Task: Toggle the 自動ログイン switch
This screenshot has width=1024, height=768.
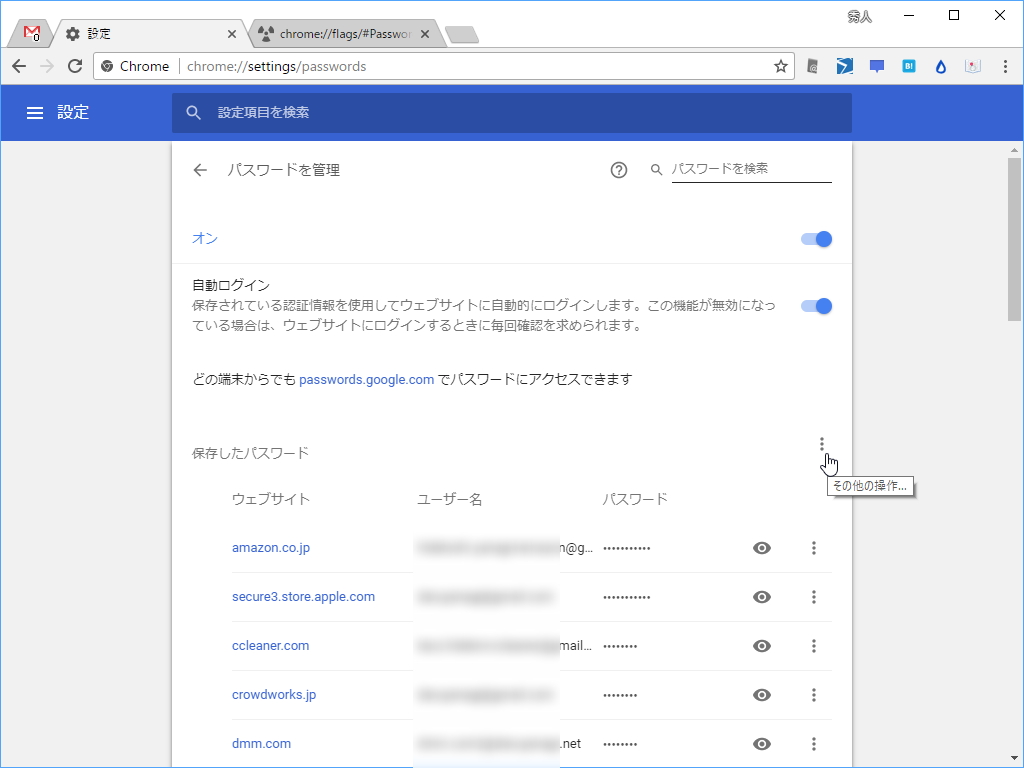Action: pyautogui.click(x=816, y=306)
